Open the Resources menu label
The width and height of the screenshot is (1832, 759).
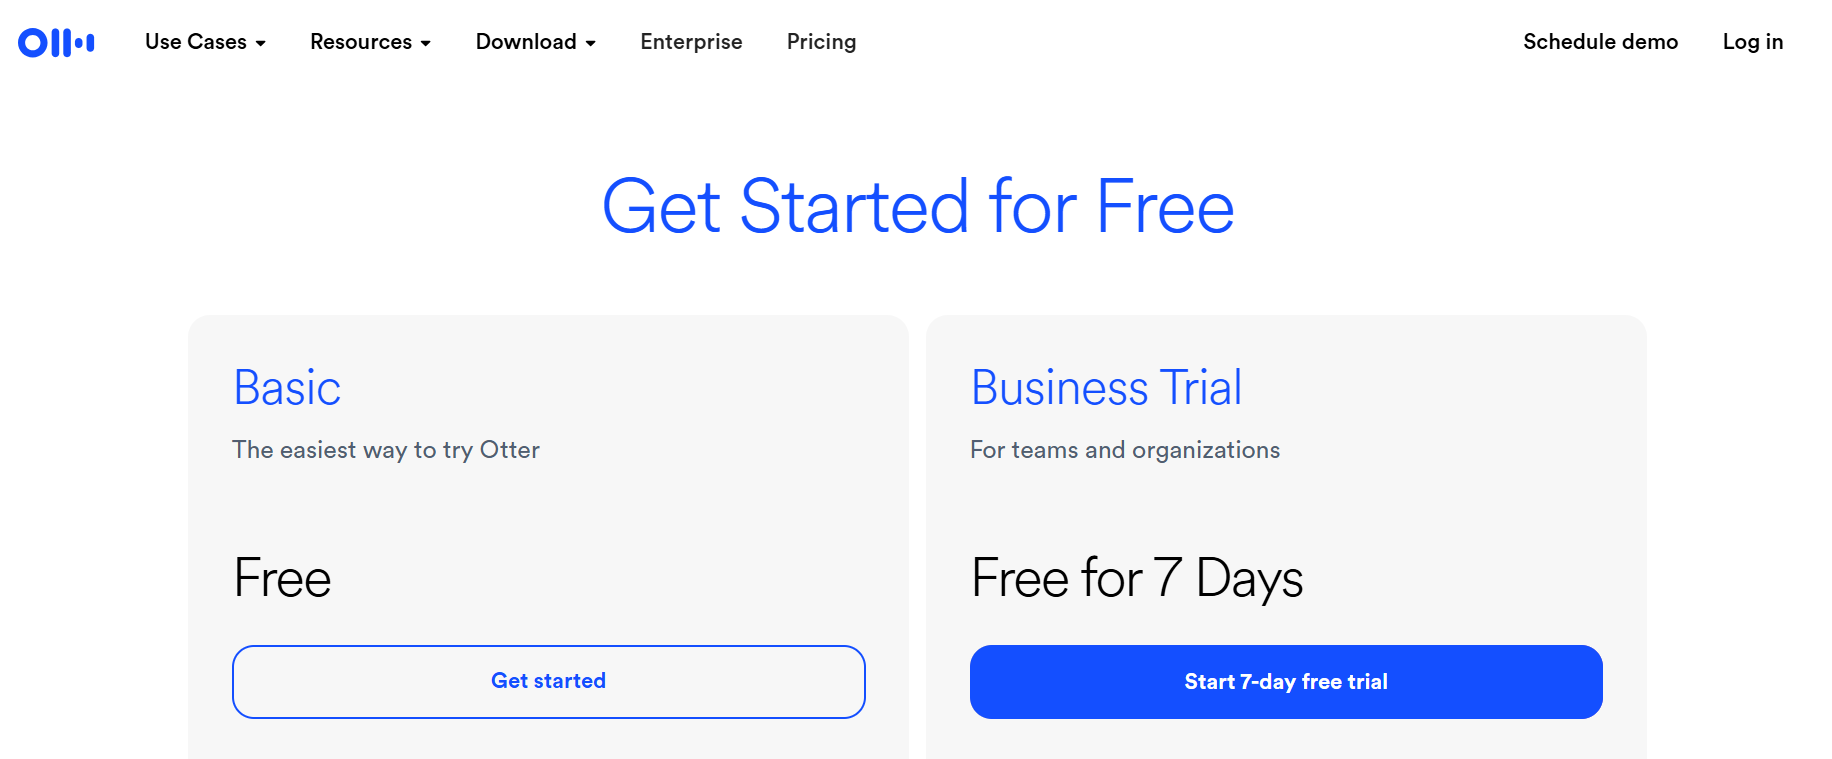point(360,42)
